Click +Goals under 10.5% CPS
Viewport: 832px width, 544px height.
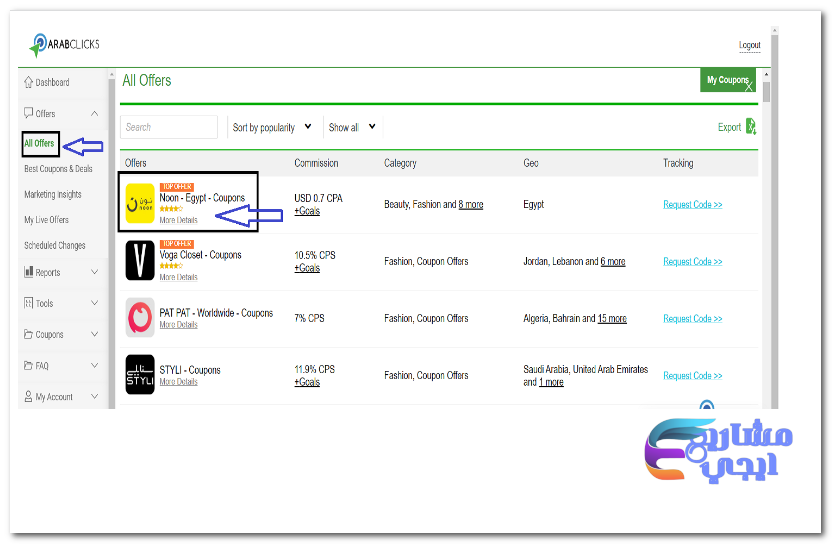307,268
